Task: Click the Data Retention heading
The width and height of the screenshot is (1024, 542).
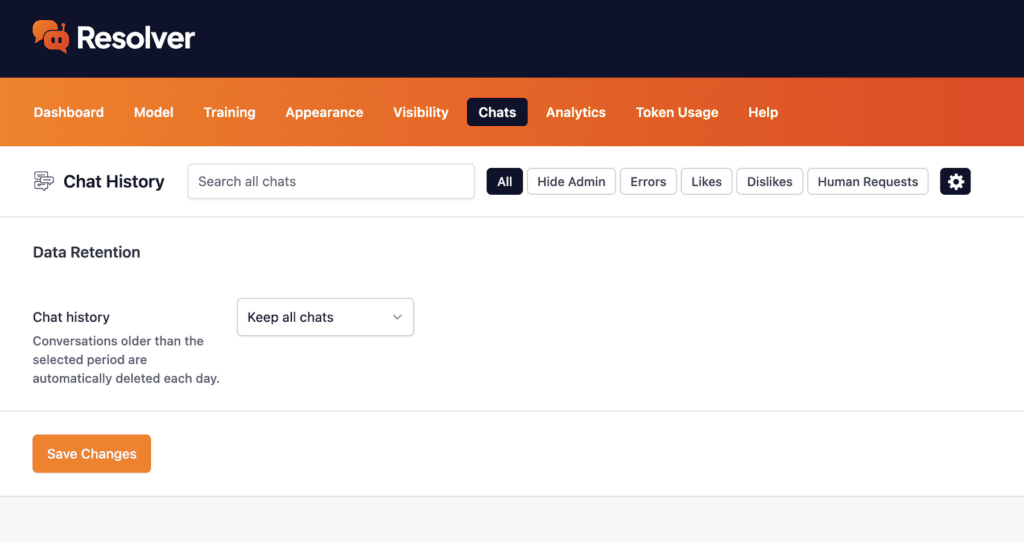Action: (86, 252)
